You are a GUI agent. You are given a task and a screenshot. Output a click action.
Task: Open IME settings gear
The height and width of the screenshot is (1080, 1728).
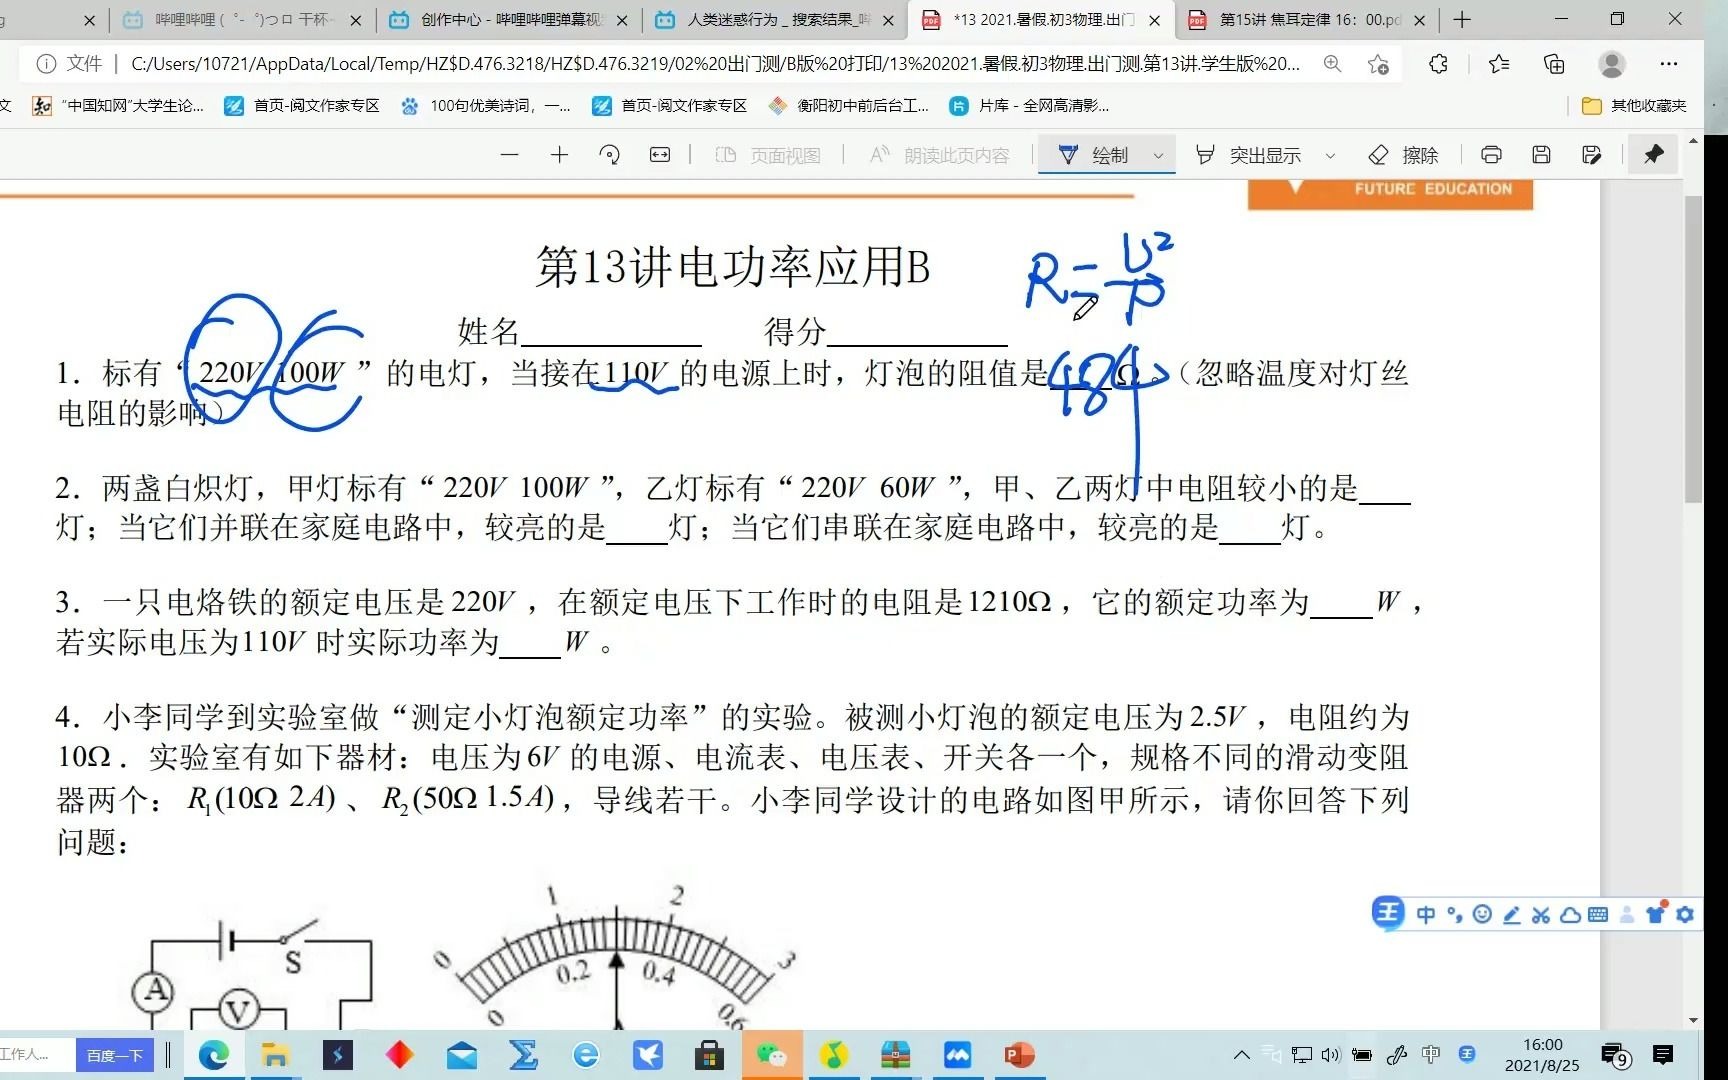[1685, 914]
